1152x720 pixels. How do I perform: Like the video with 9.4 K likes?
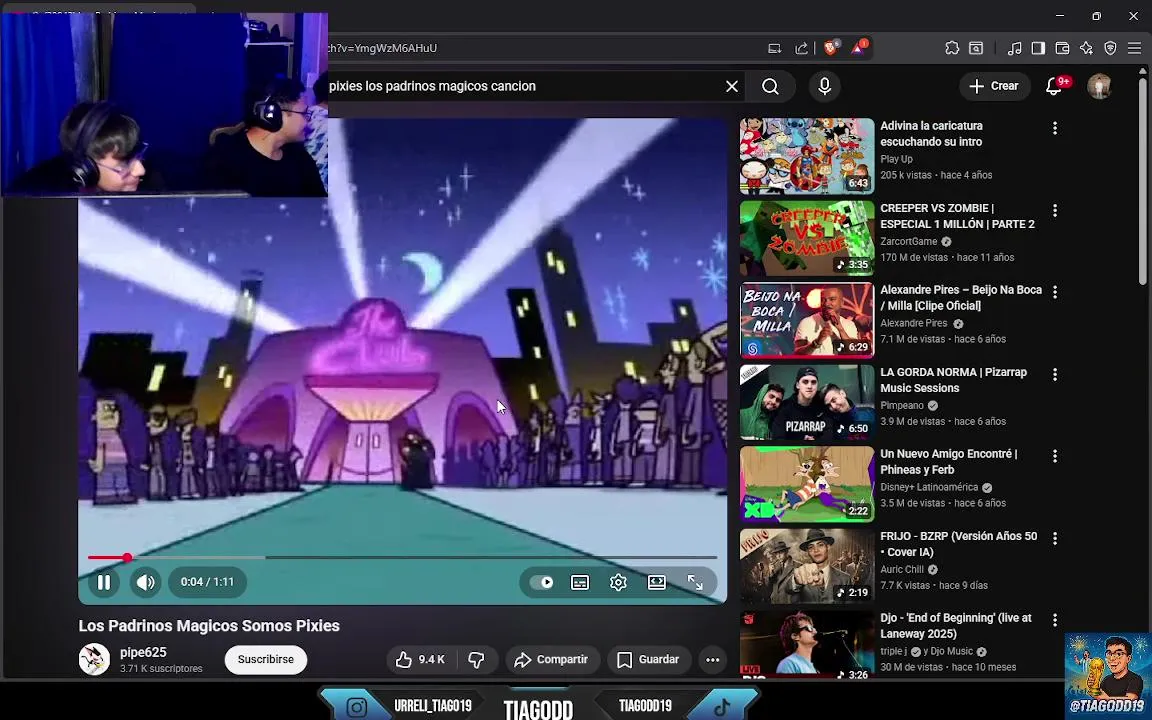(421, 660)
